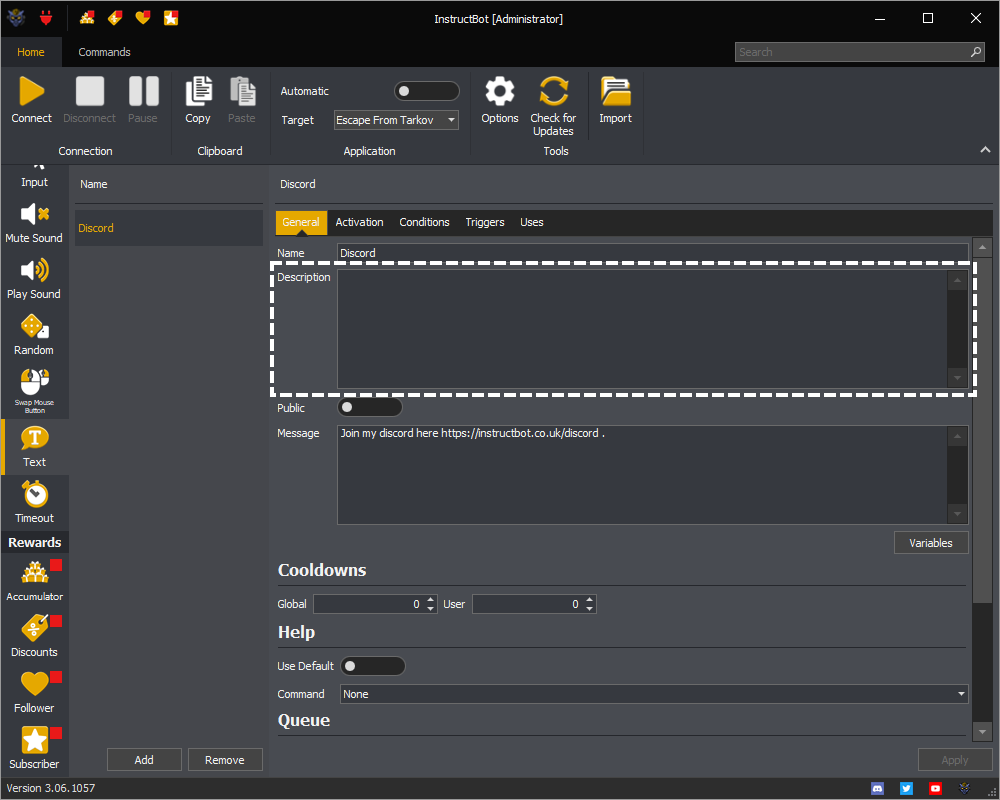Open Options gear icon

[500, 91]
